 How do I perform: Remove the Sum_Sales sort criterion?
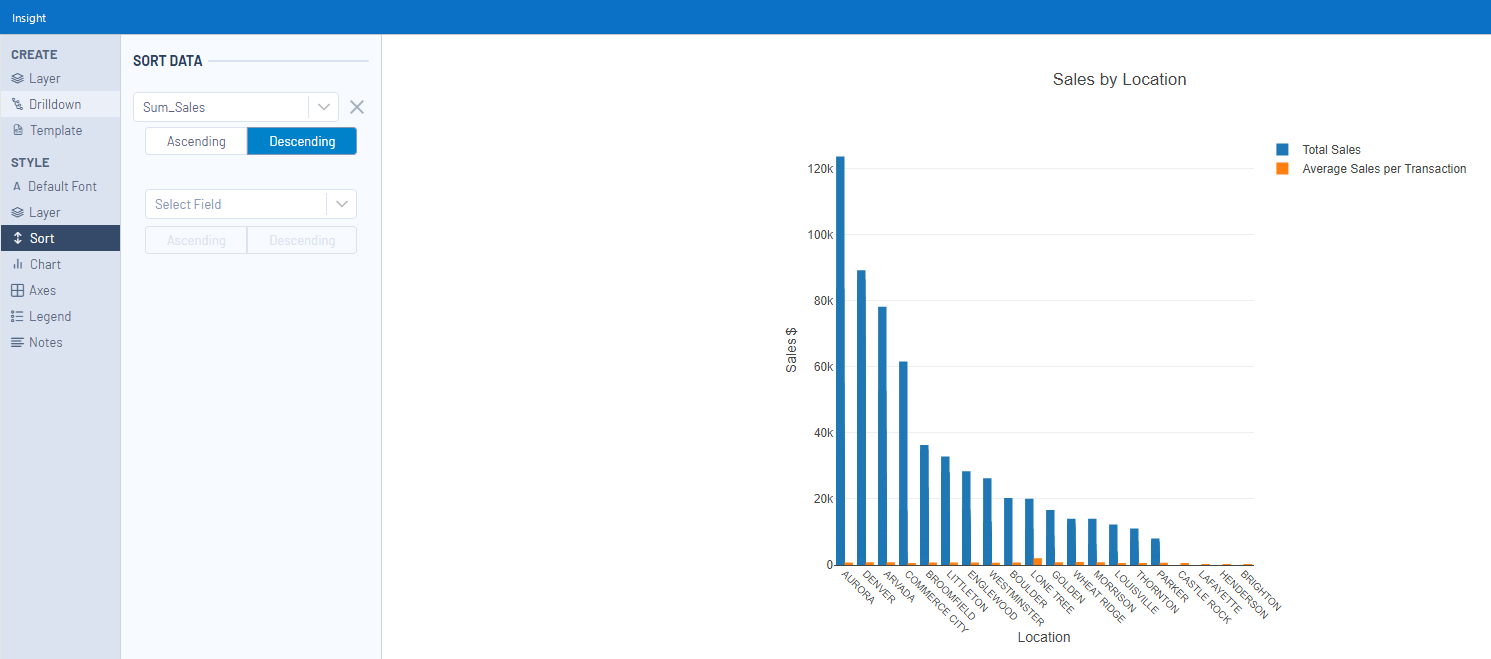point(356,107)
